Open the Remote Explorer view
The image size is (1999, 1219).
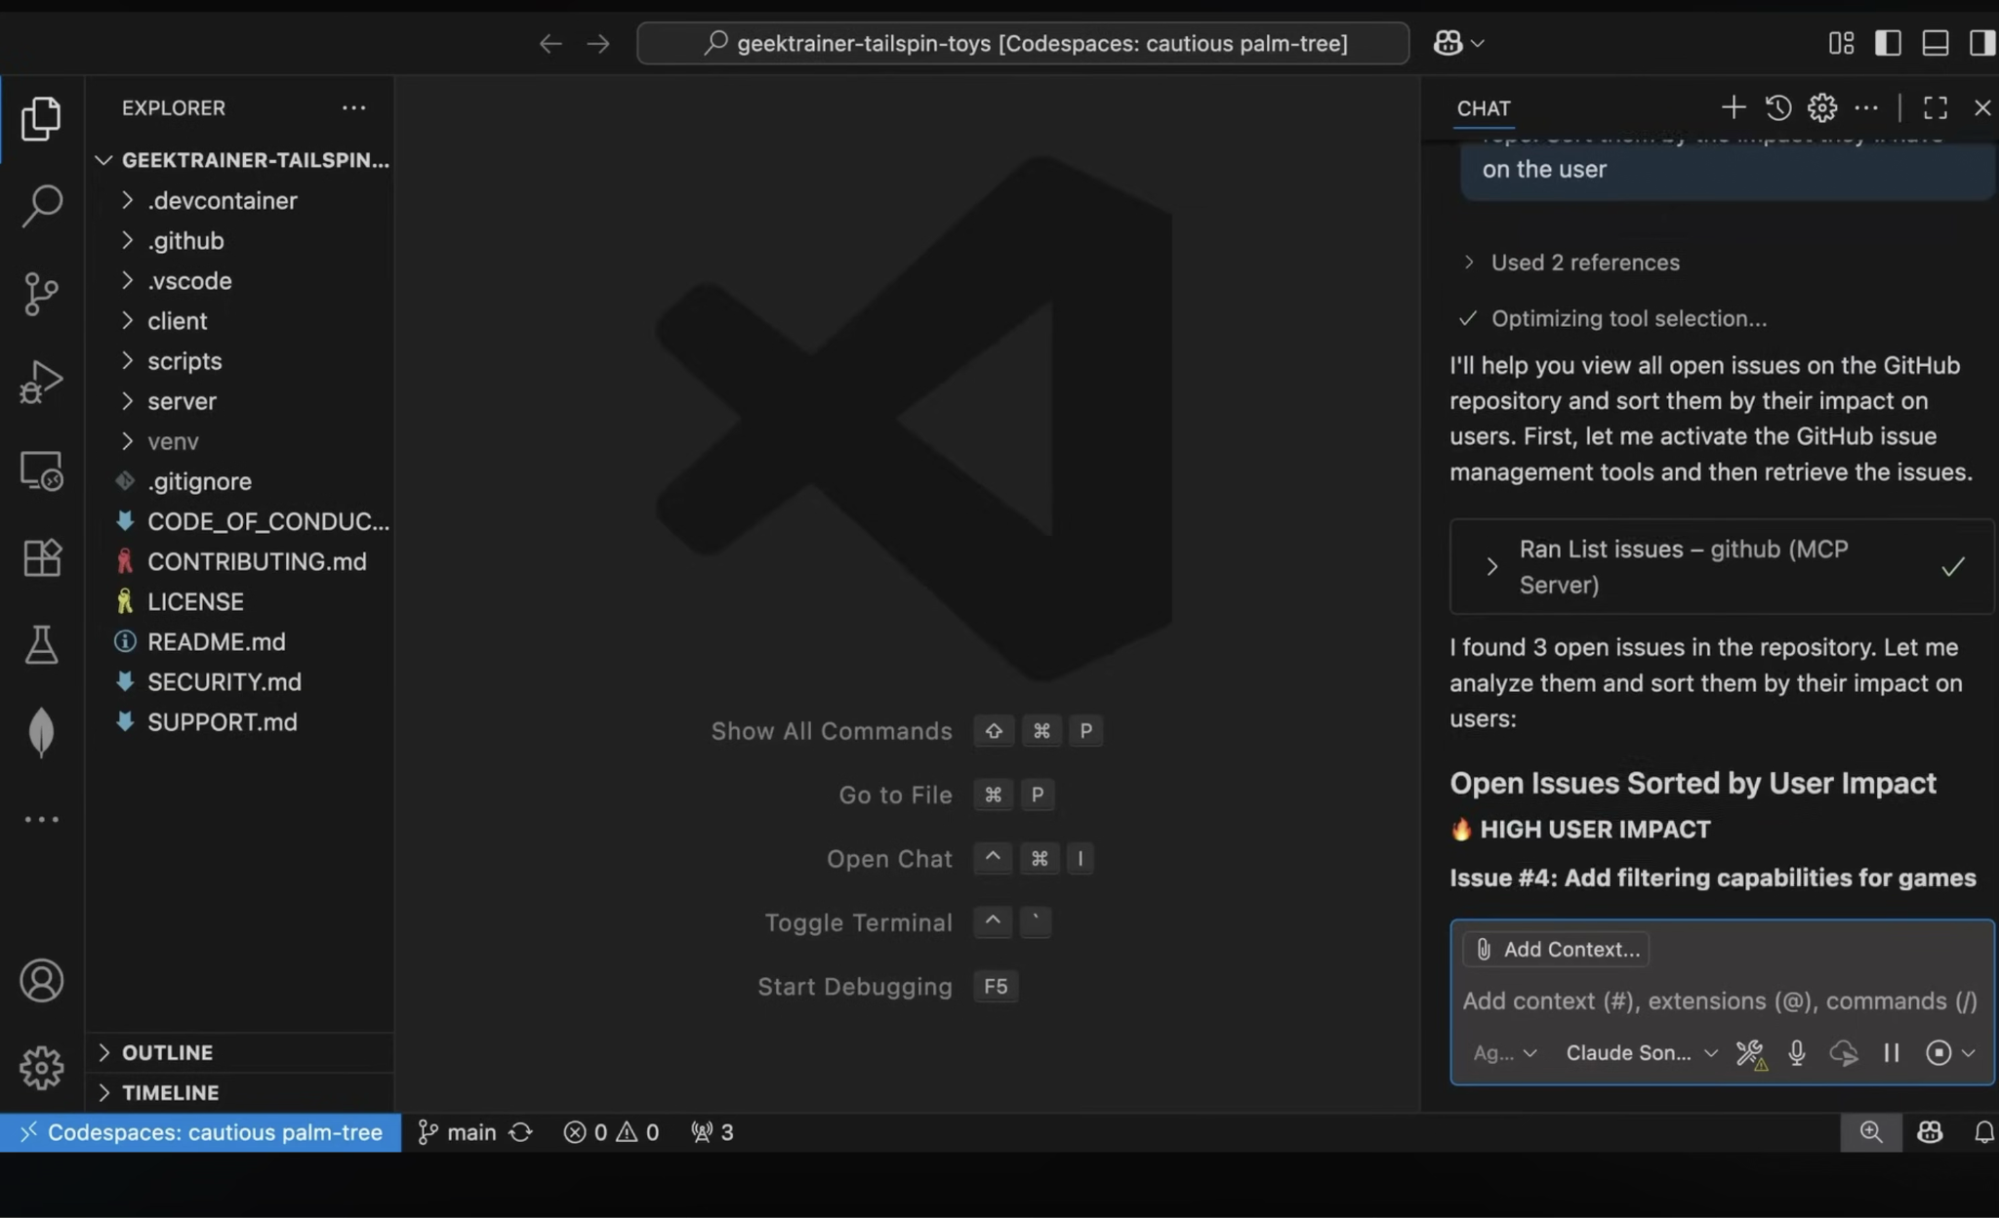pos(41,470)
